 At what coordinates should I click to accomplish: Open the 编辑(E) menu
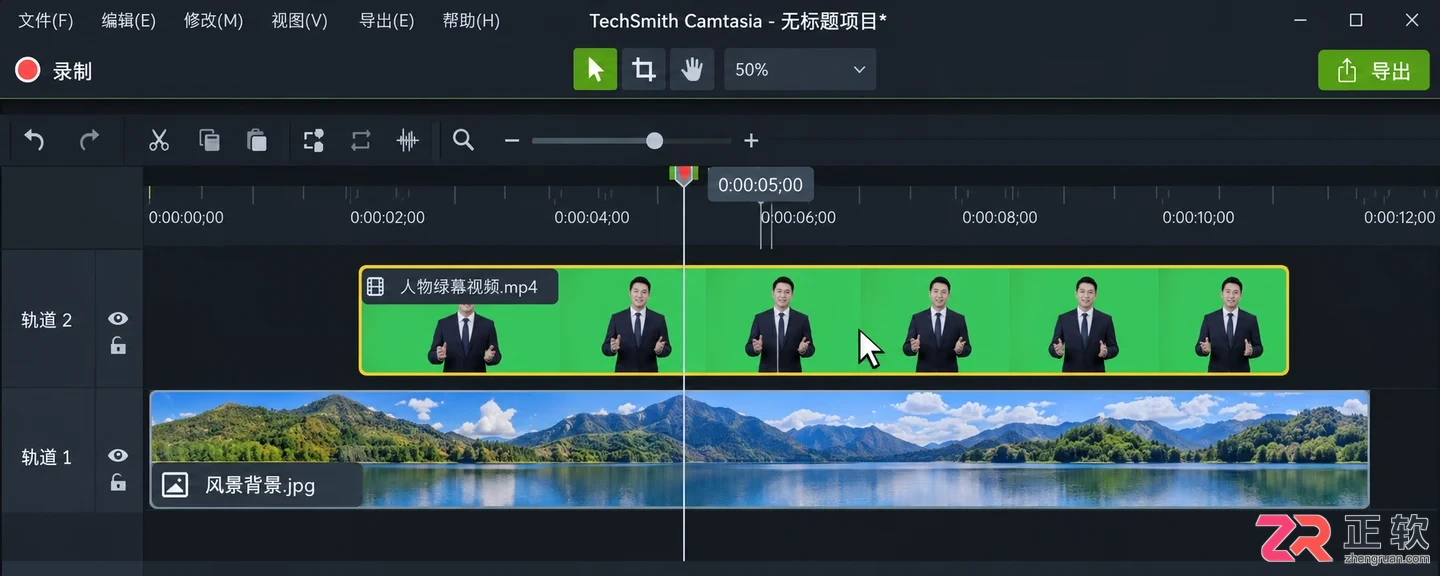[x=129, y=21]
